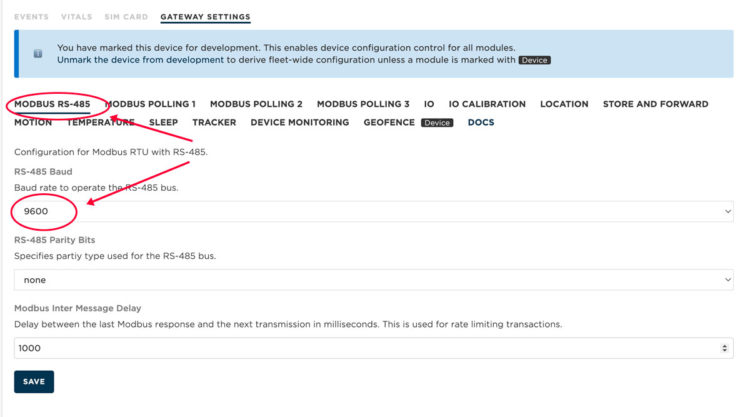This screenshot has height=417, width=750.
Task: Open the Tracker settings section
Action: click(214, 122)
